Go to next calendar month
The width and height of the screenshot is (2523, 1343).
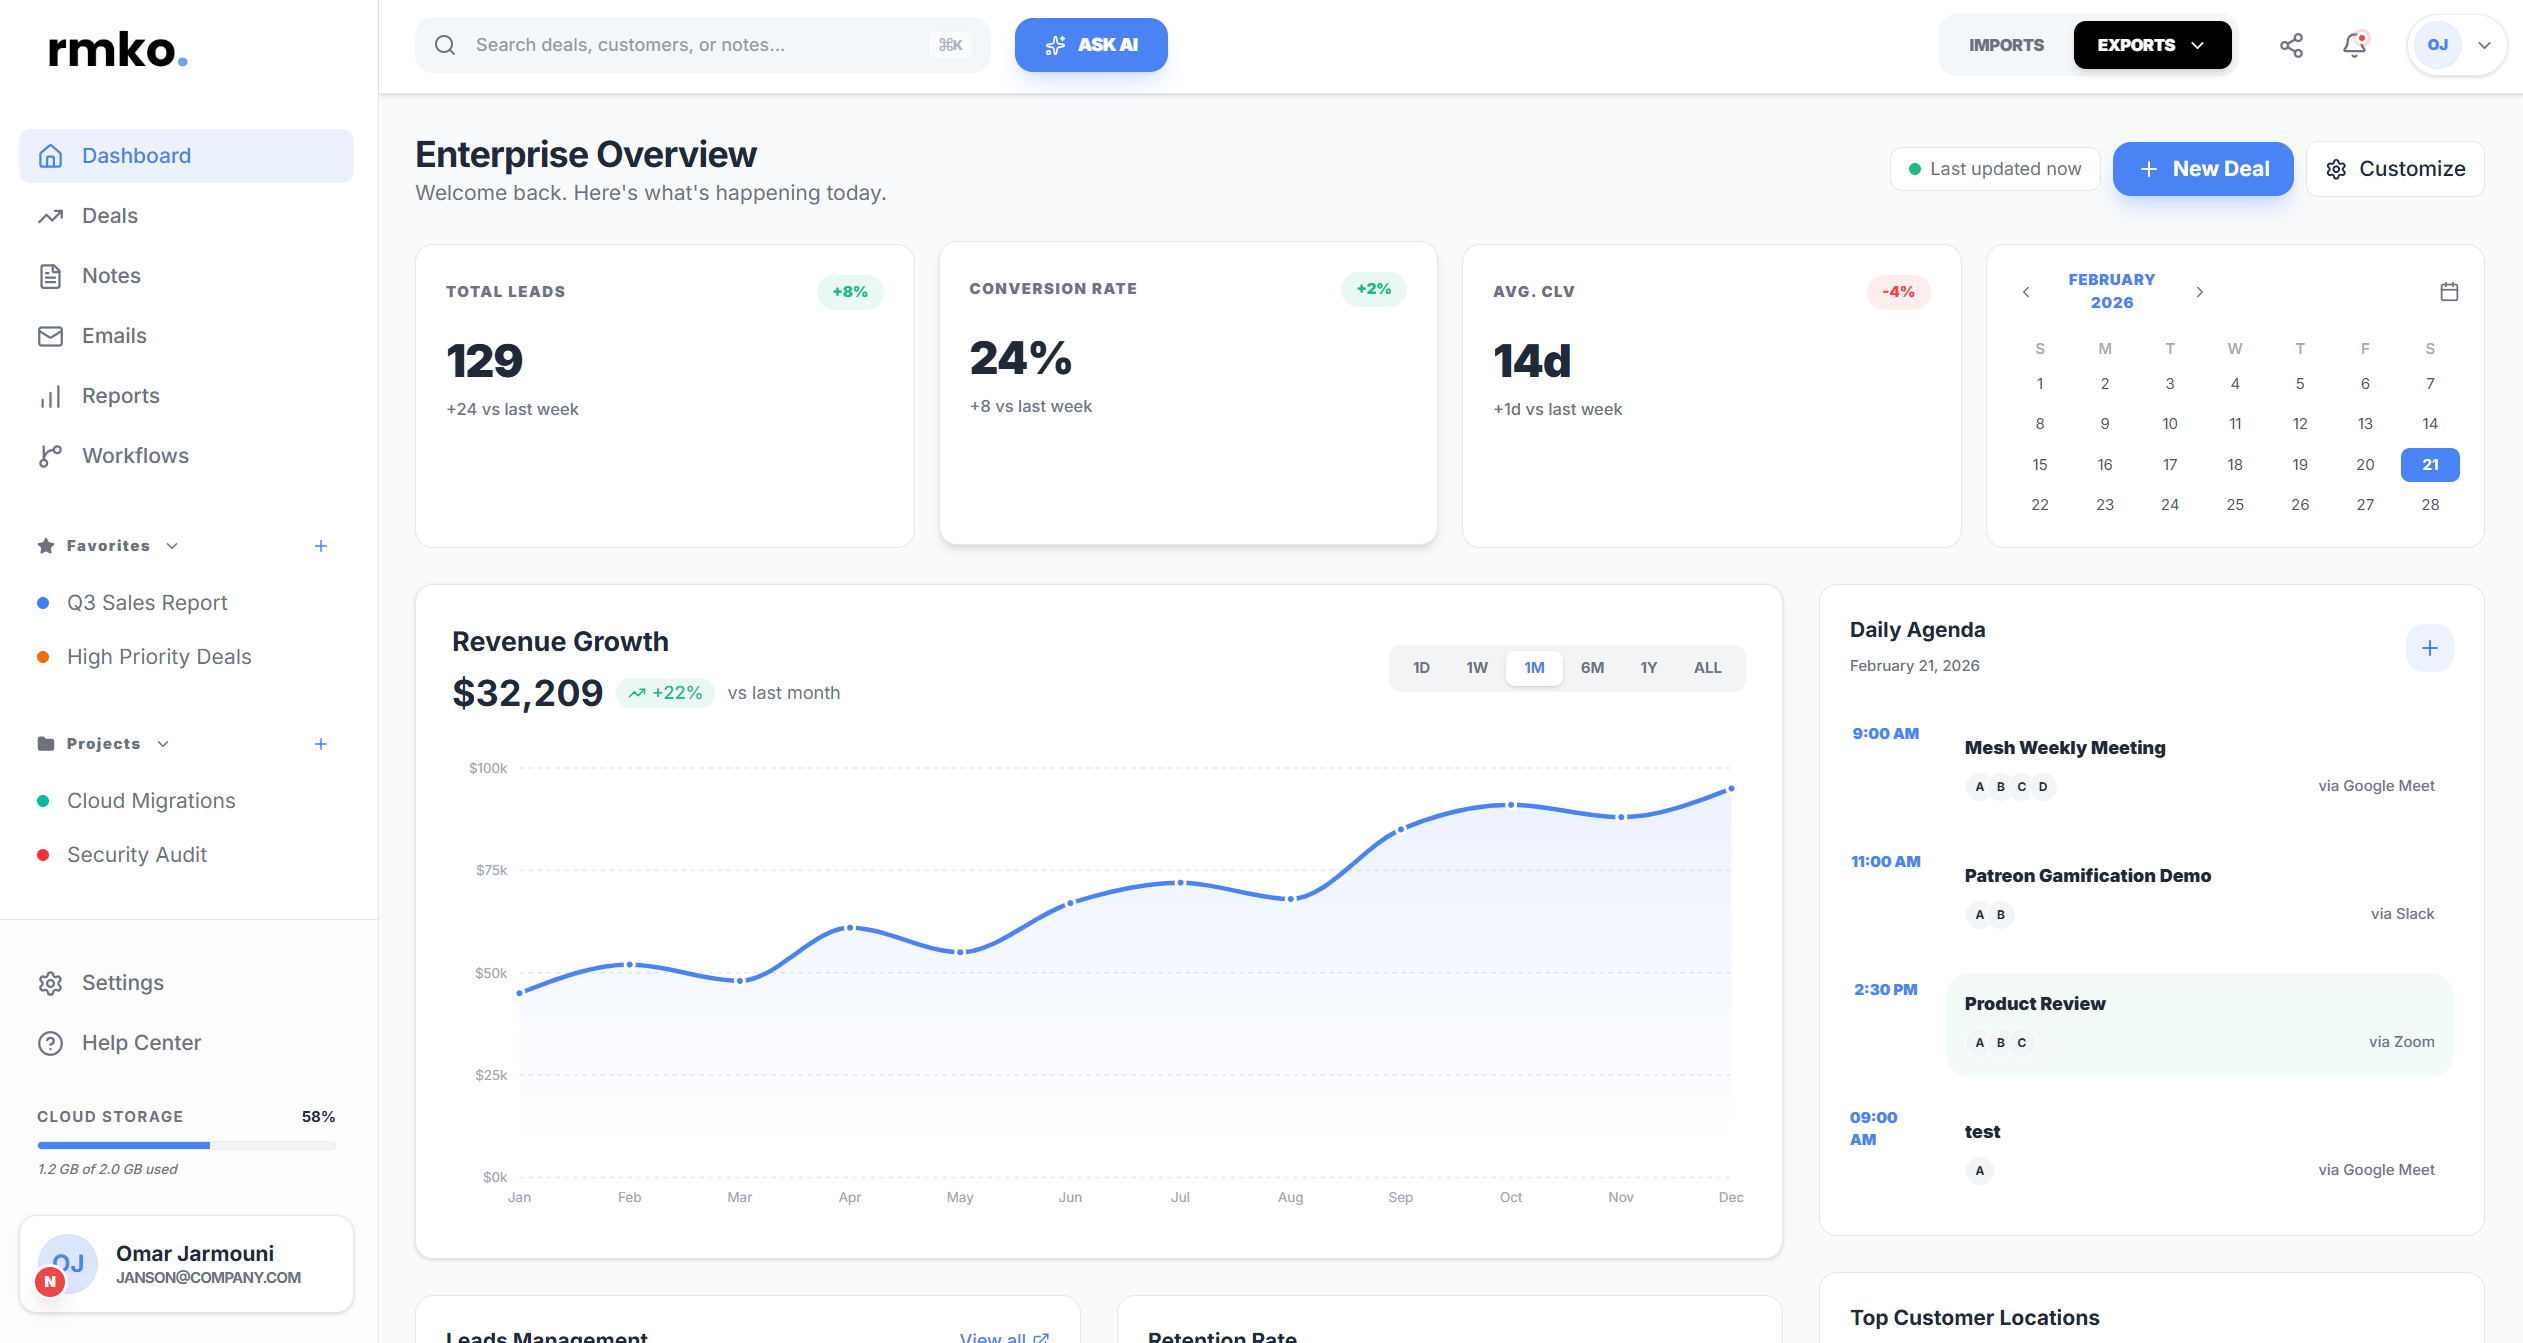coord(2199,292)
